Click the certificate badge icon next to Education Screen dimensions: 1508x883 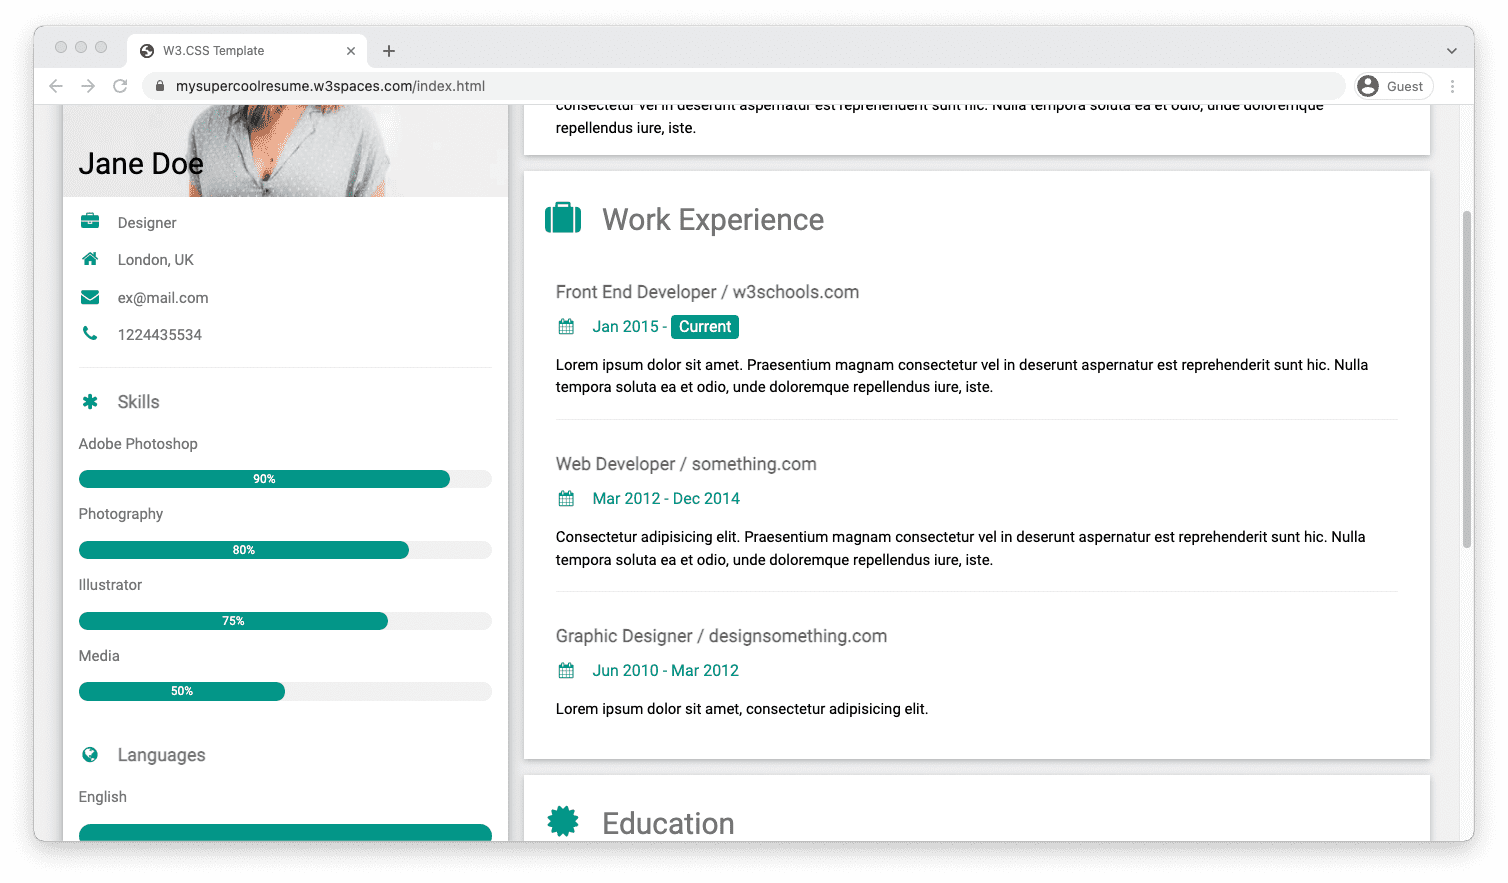pos(563,820)
